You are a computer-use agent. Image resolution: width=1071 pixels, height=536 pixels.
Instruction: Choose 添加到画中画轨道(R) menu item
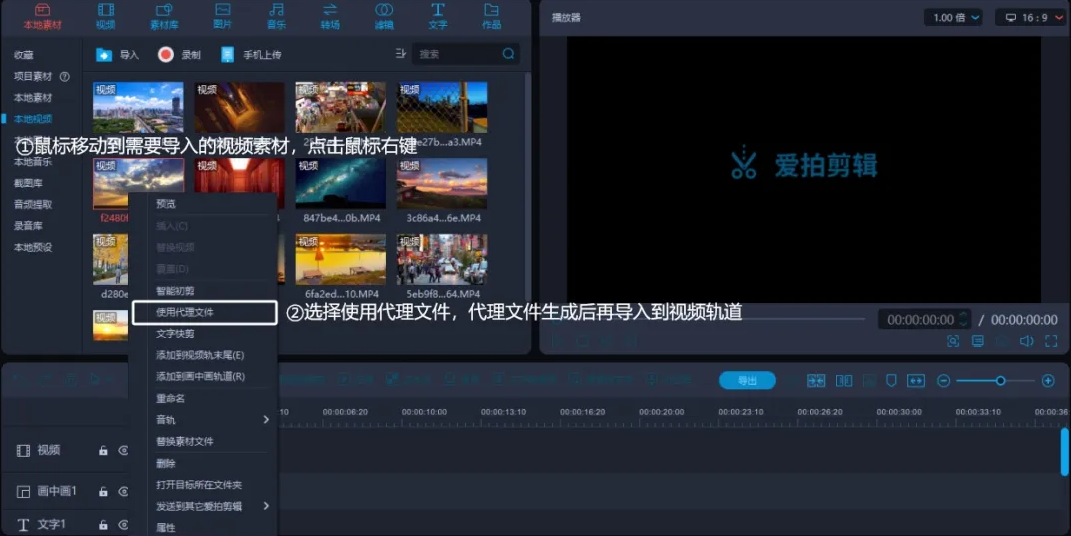click(200, 376)
